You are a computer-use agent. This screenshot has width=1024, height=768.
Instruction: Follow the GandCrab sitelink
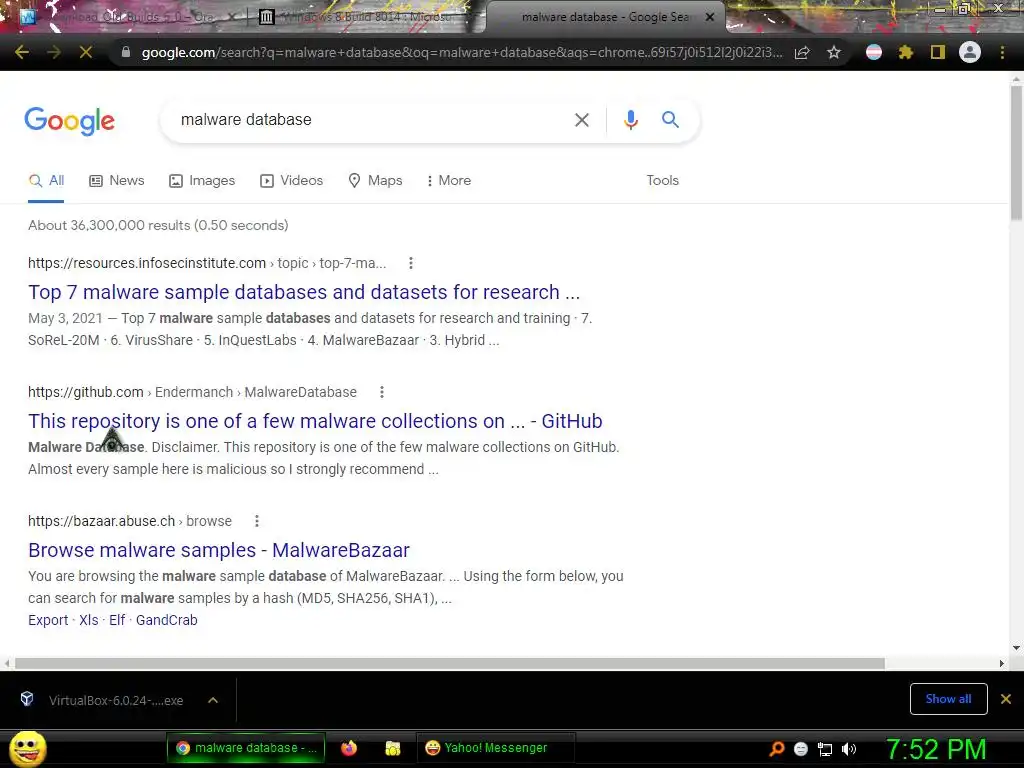point(167,620)
